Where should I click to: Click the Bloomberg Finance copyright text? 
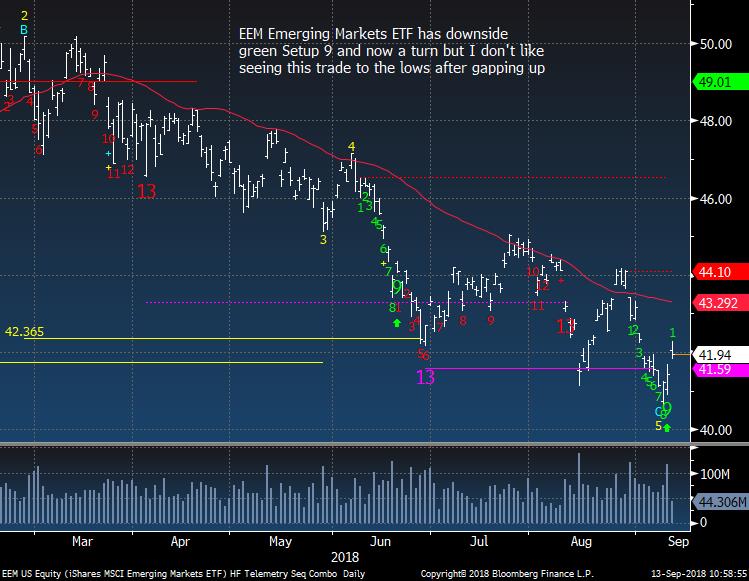507,574
